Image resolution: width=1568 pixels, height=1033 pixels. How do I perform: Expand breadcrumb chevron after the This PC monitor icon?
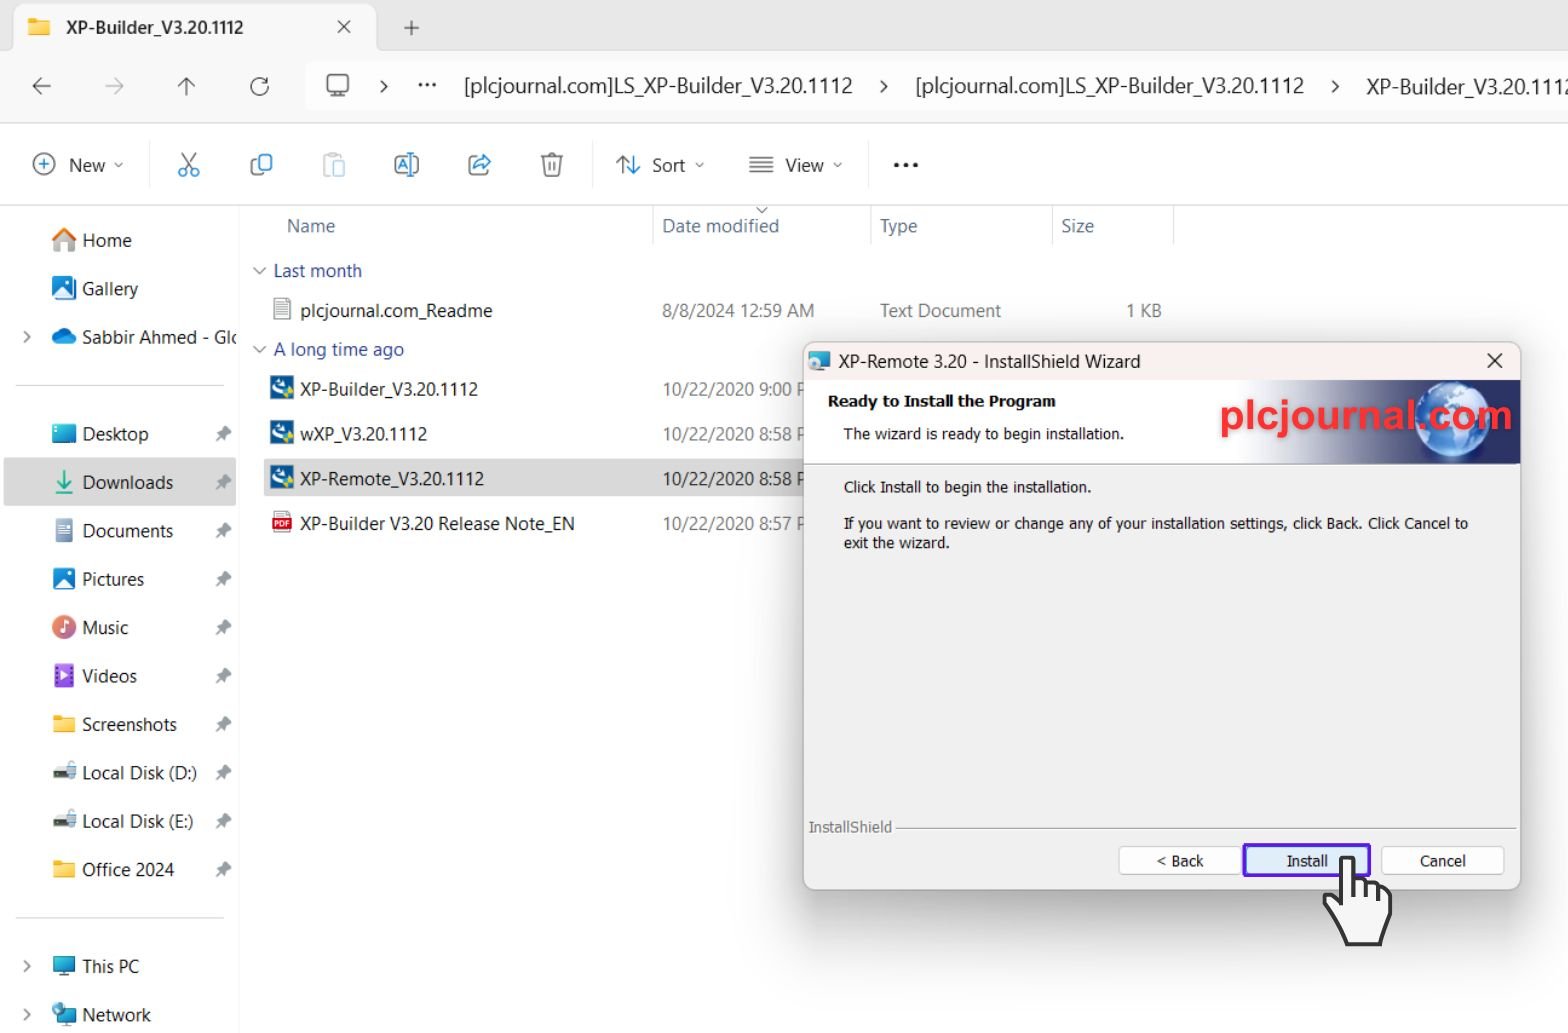[x=383, y=86]
